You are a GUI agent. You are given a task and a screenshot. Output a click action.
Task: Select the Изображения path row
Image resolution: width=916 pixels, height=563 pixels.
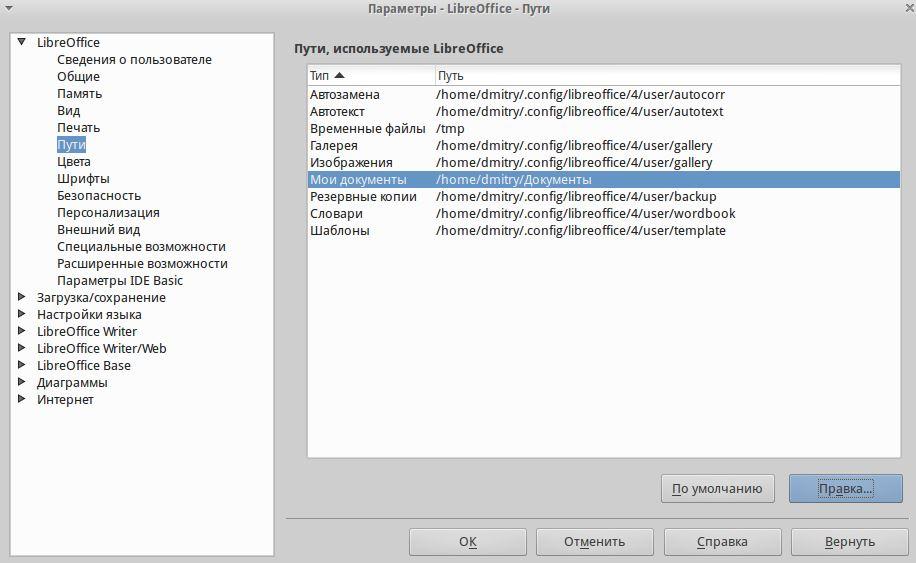603,162
